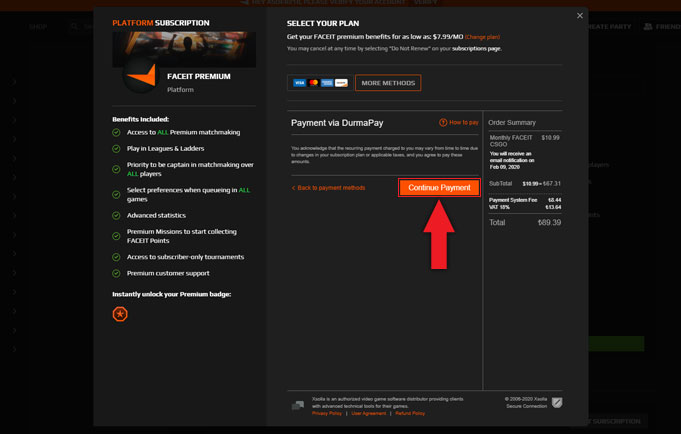Choose the American Express card icon
The height and width of the screenshot is (434, 681).
tap(327, 83)
